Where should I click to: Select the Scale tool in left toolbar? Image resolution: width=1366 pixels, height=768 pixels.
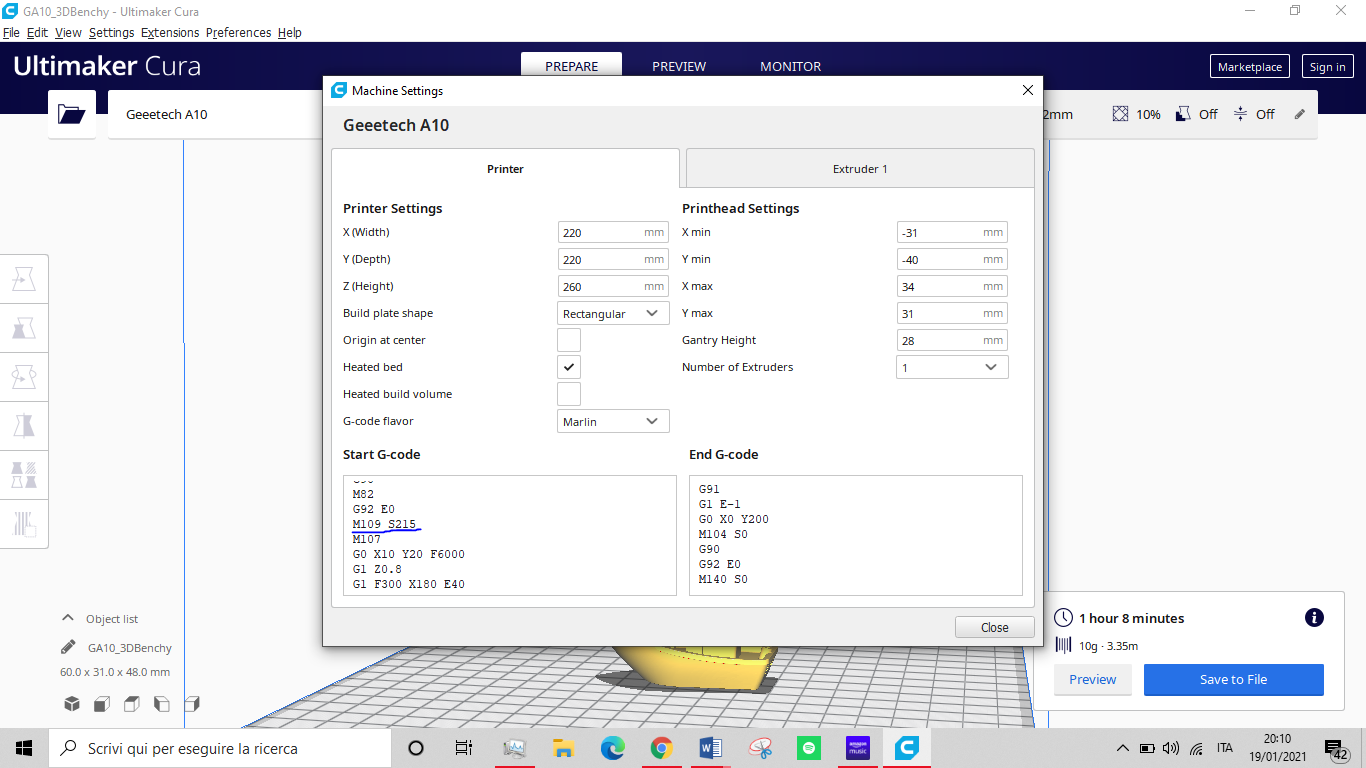[24, 329]
